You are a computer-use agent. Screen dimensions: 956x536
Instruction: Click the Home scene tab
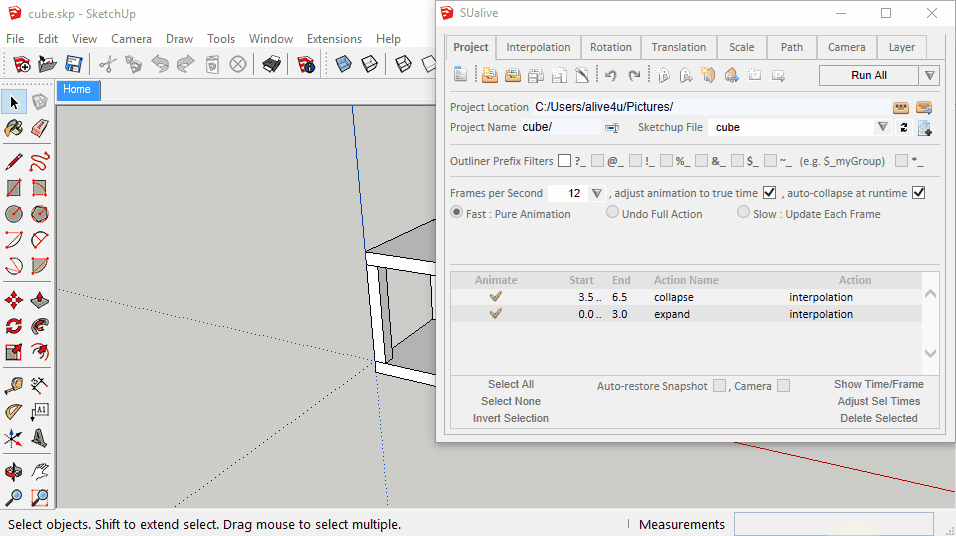point(78,90)
